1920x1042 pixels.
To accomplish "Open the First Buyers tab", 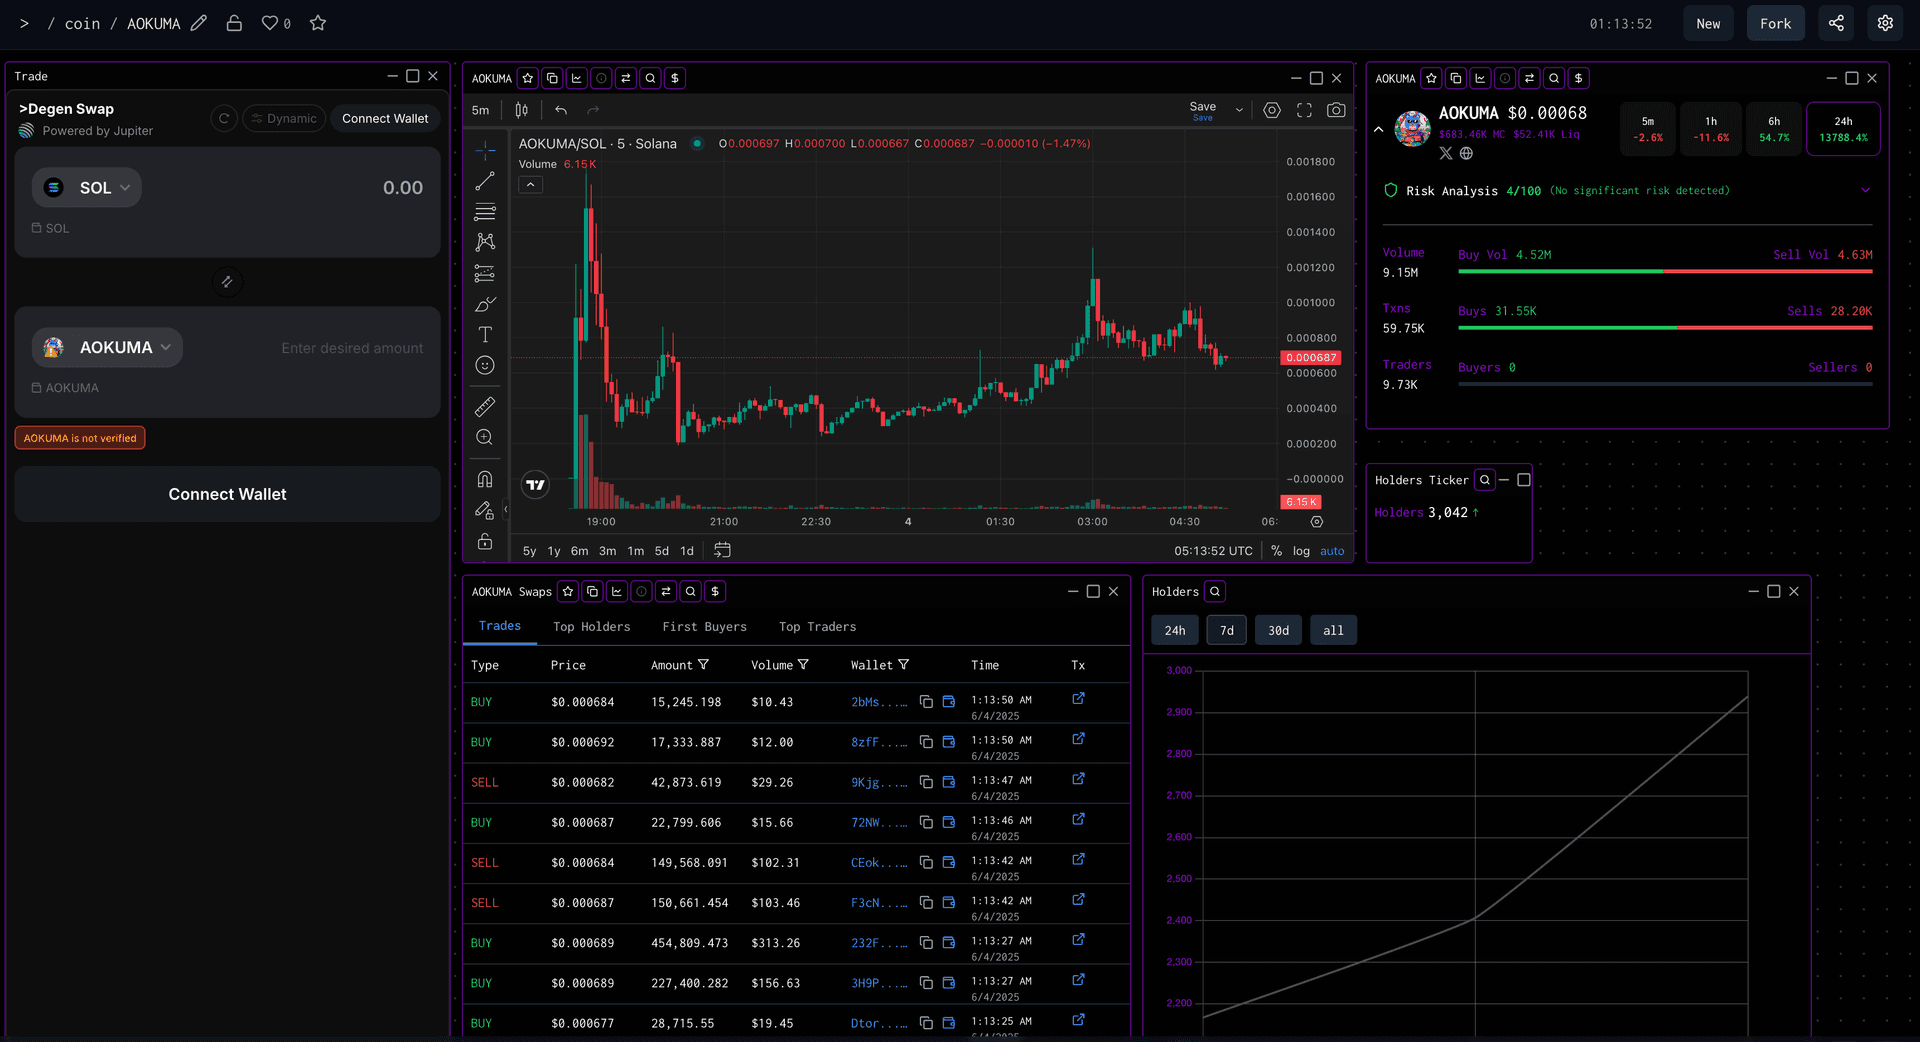I will (x=704, y=627).
